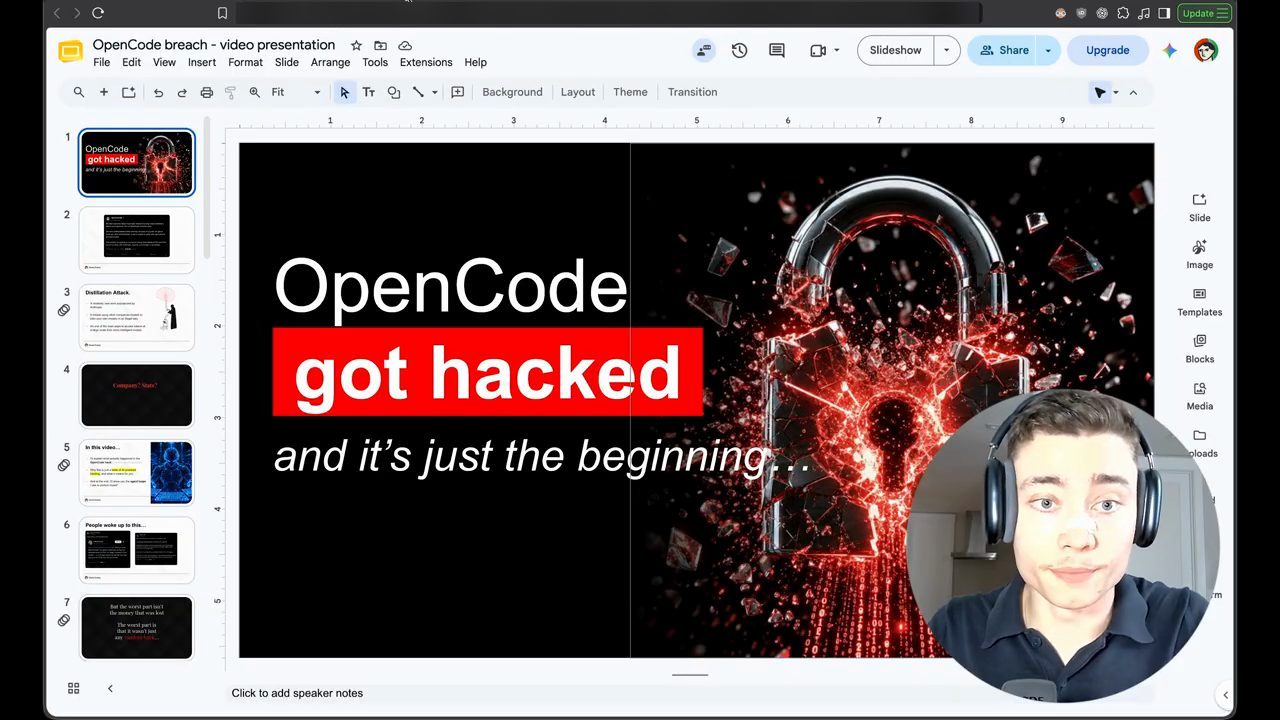Click the undo arrow in toolbar
Screen dimensions: 1280x720
[158, 92]
